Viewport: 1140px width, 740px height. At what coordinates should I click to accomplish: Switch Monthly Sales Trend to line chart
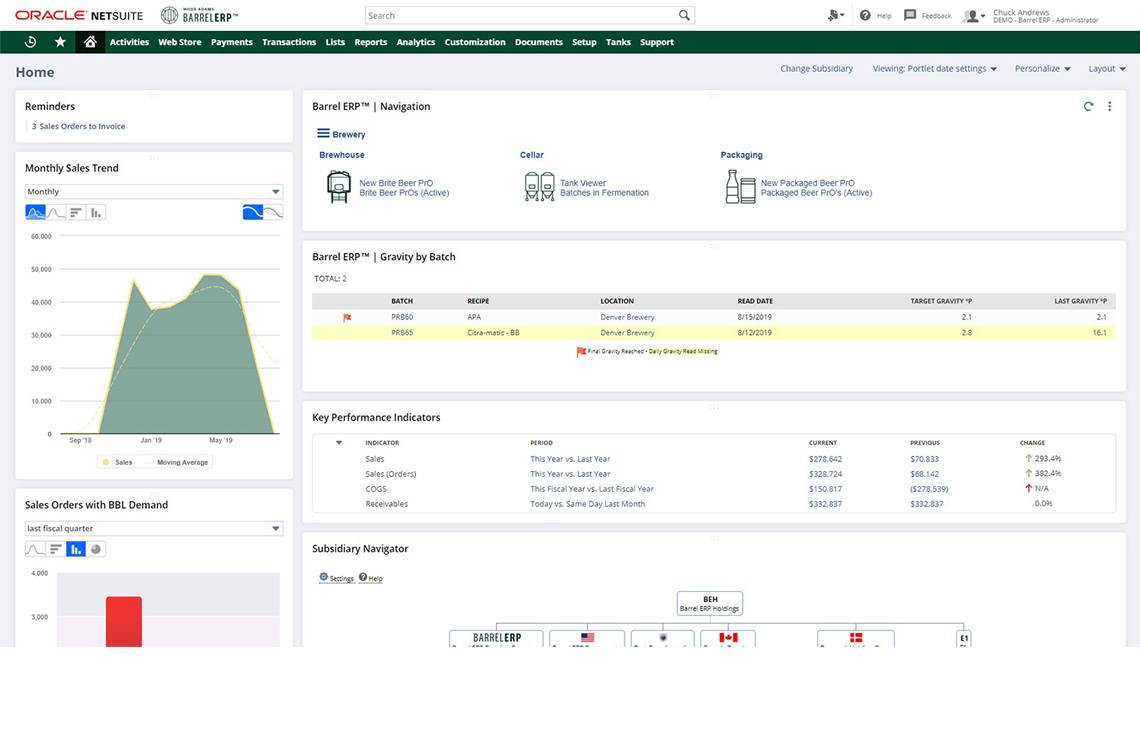point(56,212)
